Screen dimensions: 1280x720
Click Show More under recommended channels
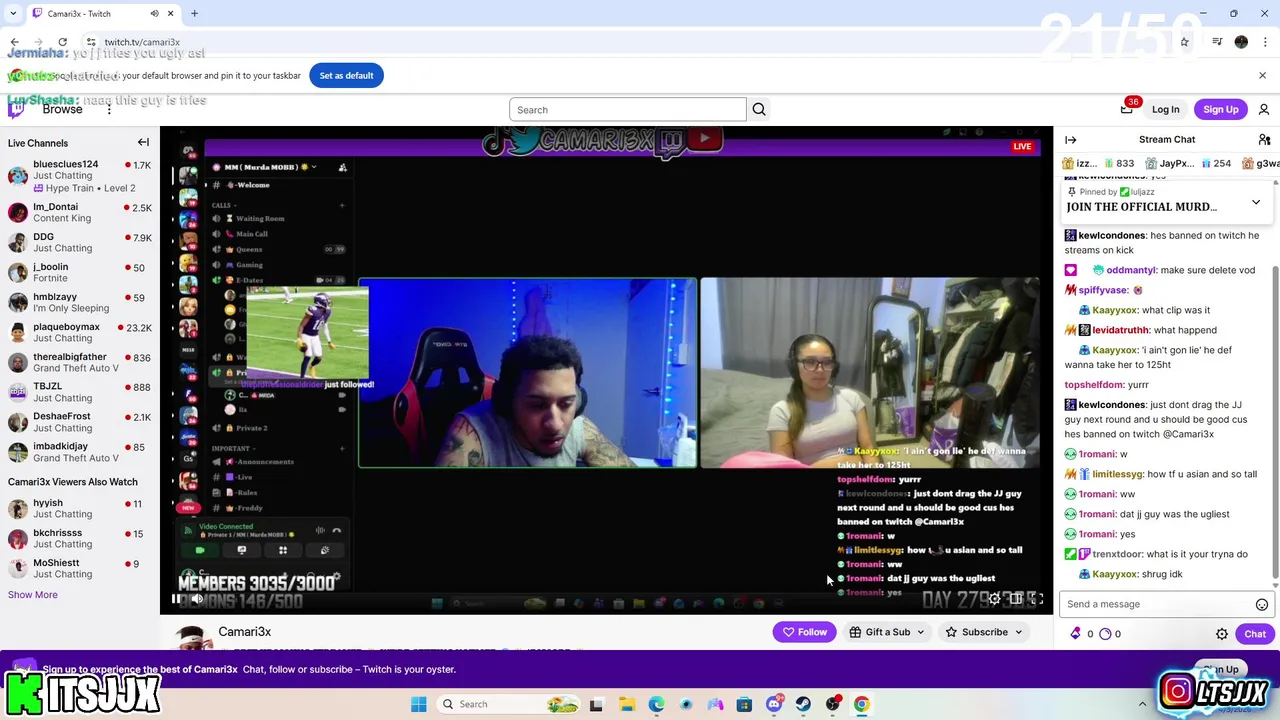32,595
